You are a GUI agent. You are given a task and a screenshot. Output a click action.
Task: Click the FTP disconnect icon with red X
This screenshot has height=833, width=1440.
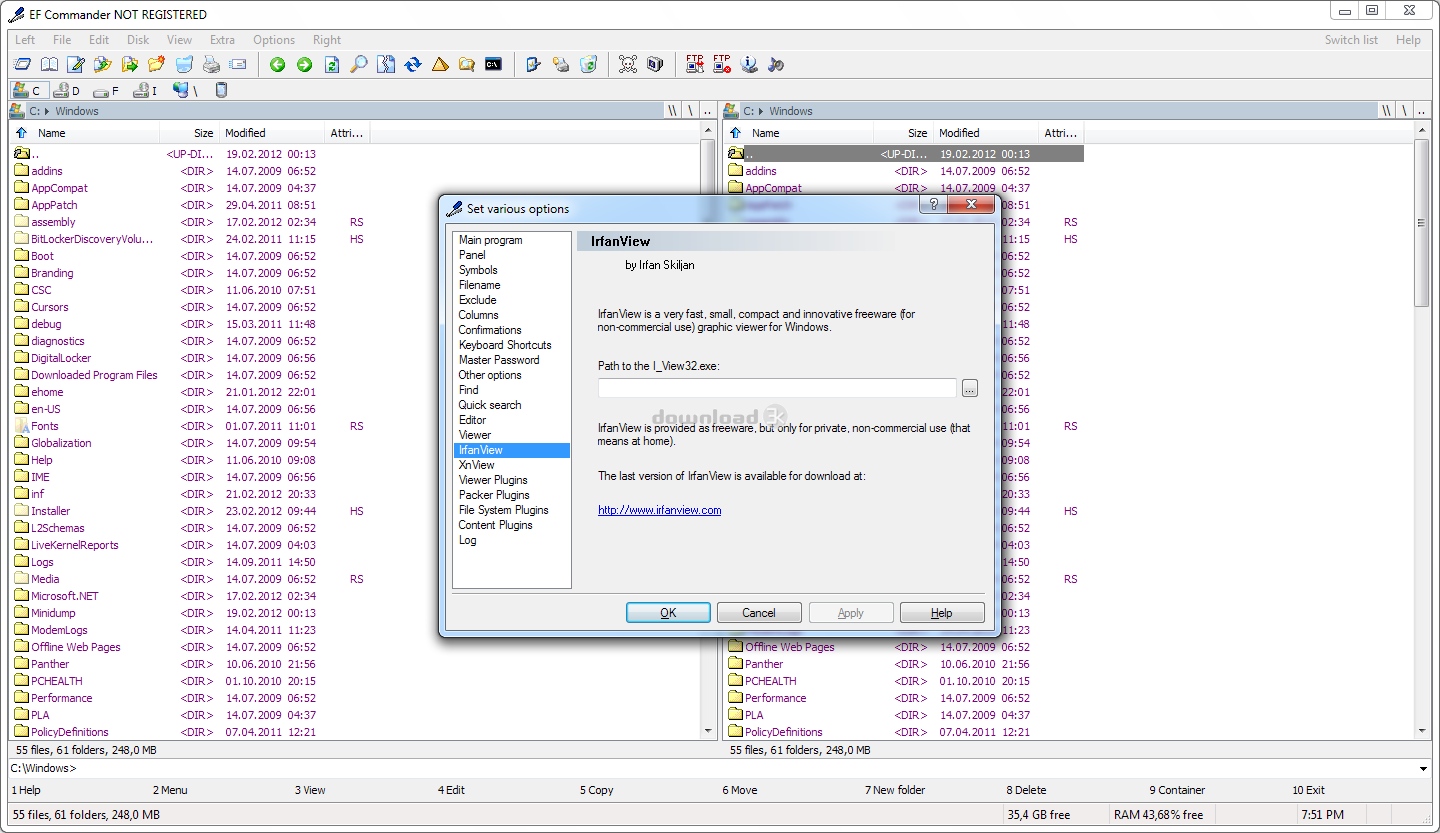click(722, 65)
